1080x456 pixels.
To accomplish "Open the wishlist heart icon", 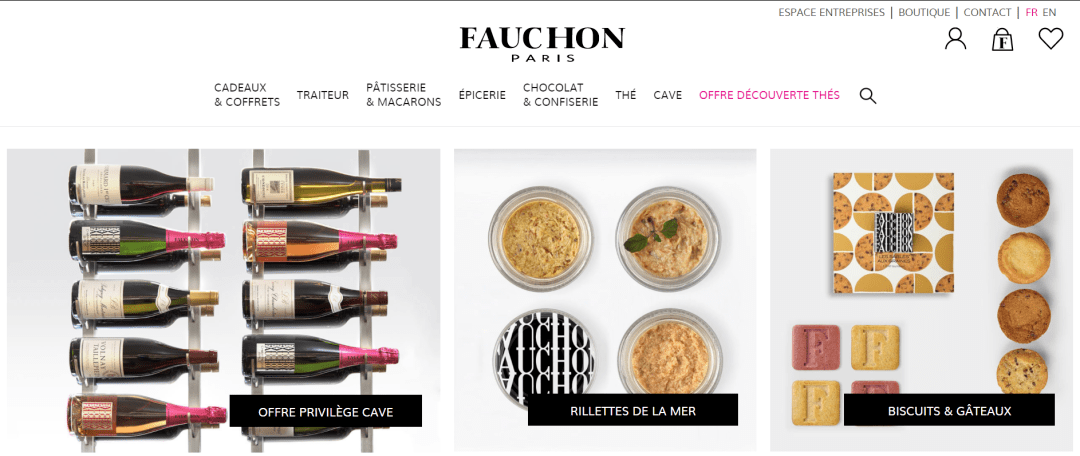I will click(x=1050, y=38).
